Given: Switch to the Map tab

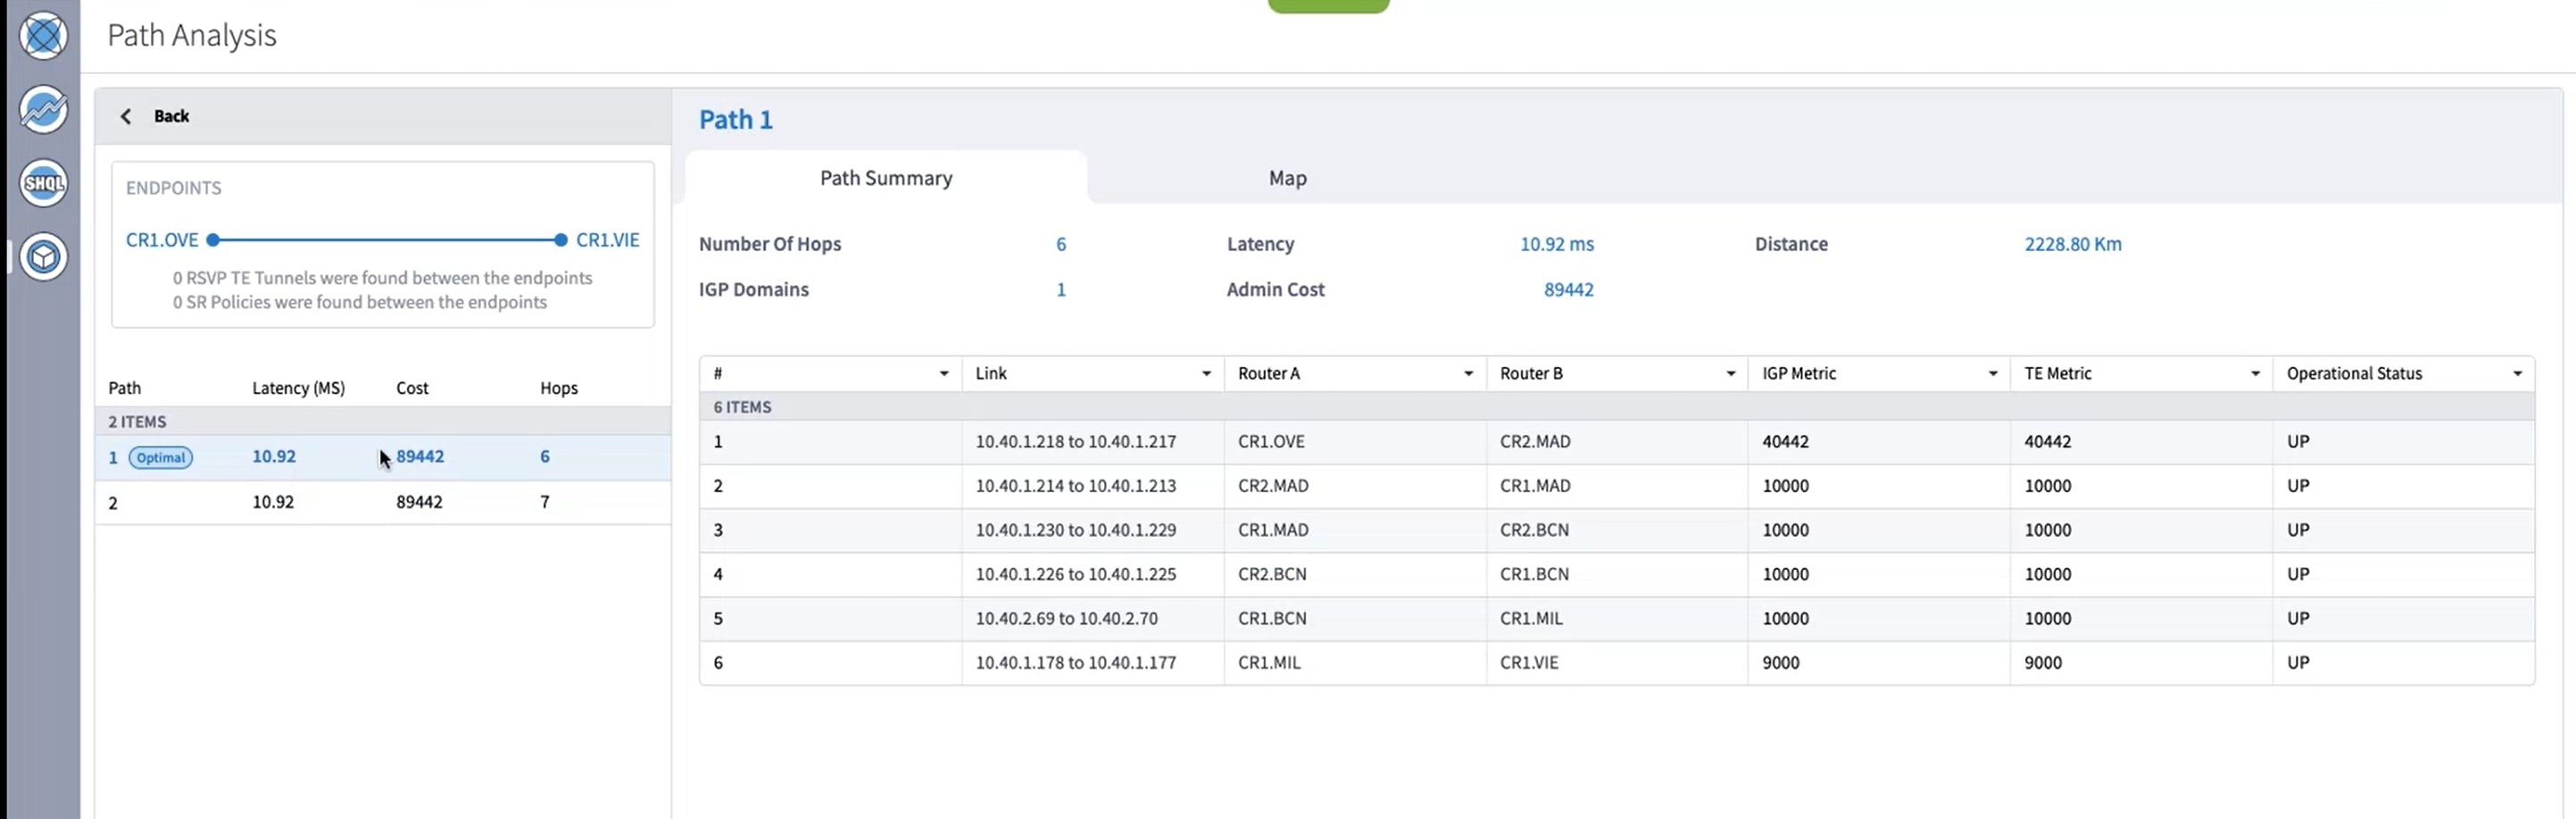Looking at the screenshot, I should click(x=1287, y=178).
